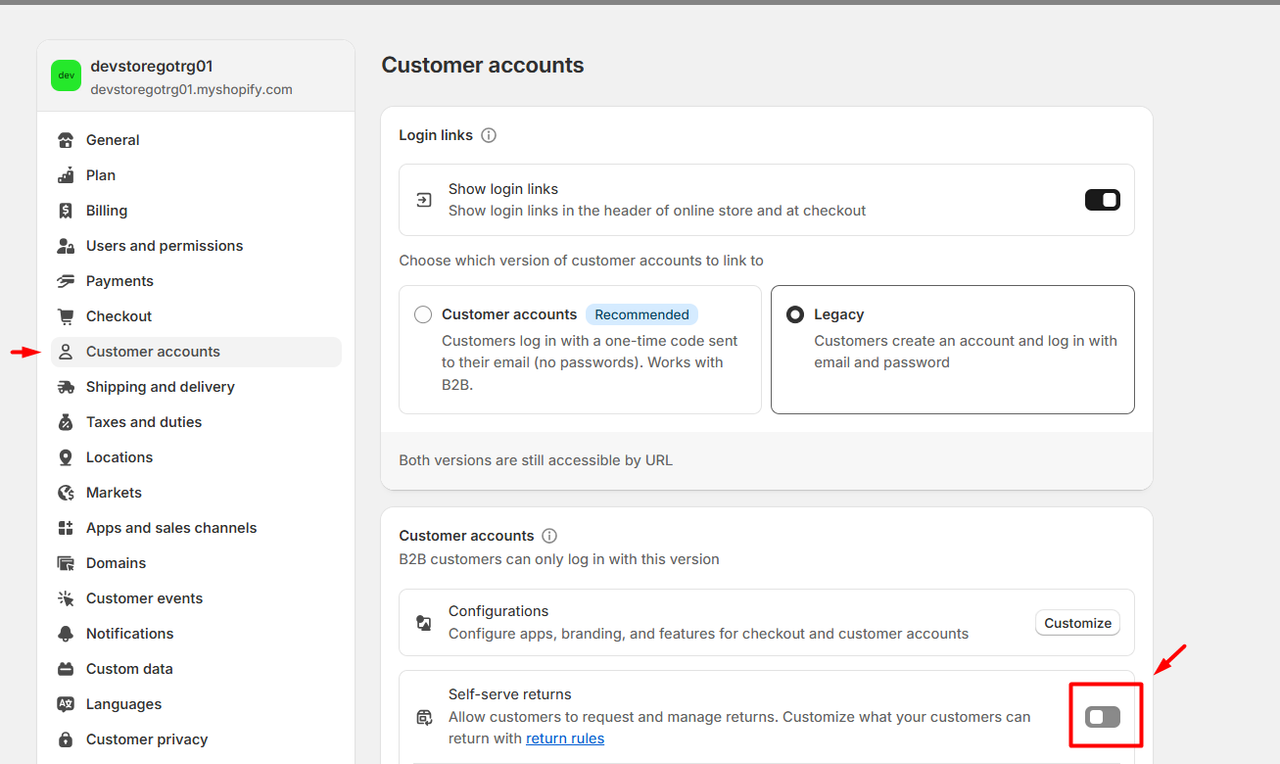The height and width of the screenshot is (764, 1280).
Task: Go to Taxes and duties settings
Action: tap(143, 422)
